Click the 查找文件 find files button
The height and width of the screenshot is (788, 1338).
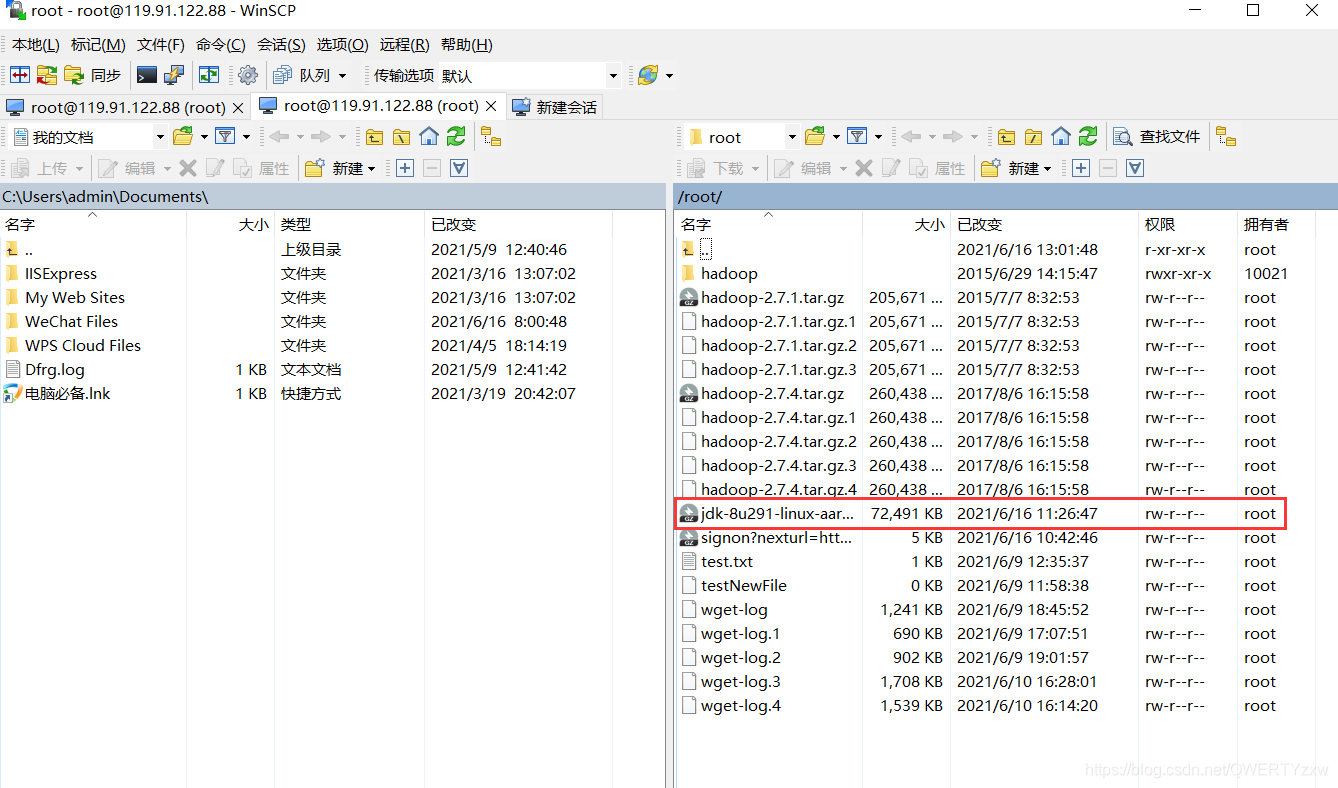tap(1157, 137)
